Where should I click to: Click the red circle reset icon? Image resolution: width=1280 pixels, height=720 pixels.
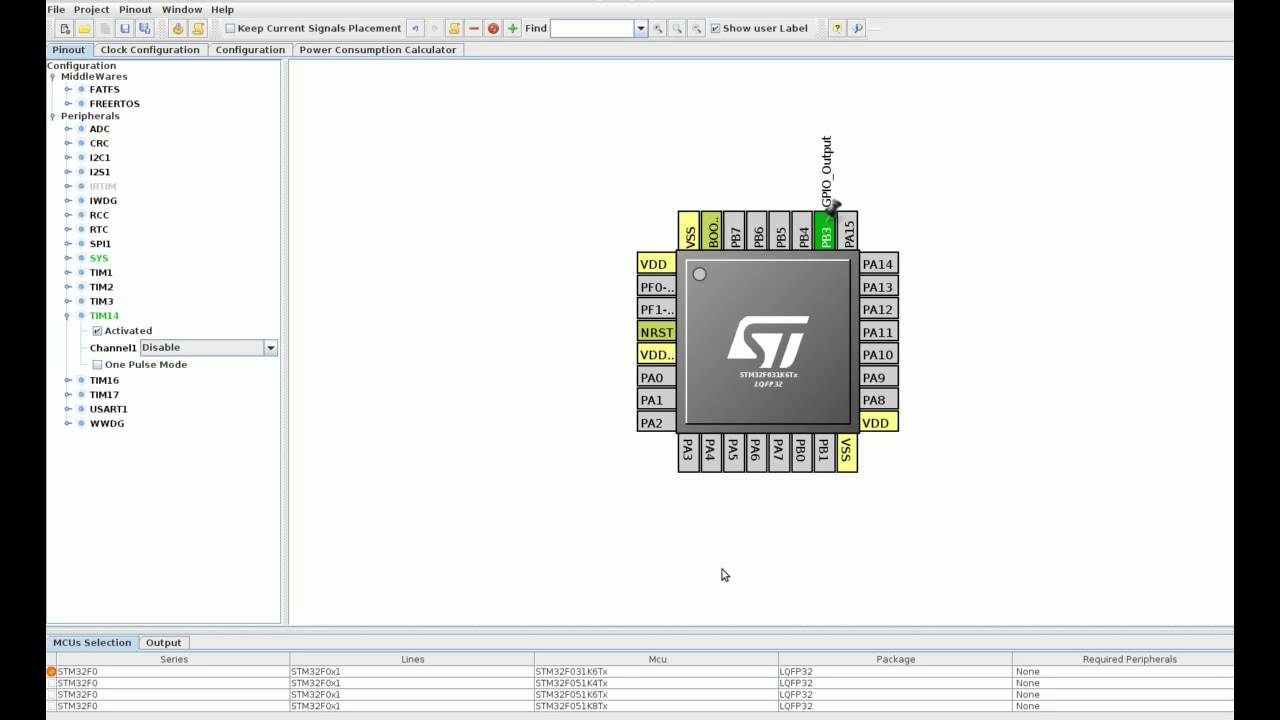click(x=493, y=28)
